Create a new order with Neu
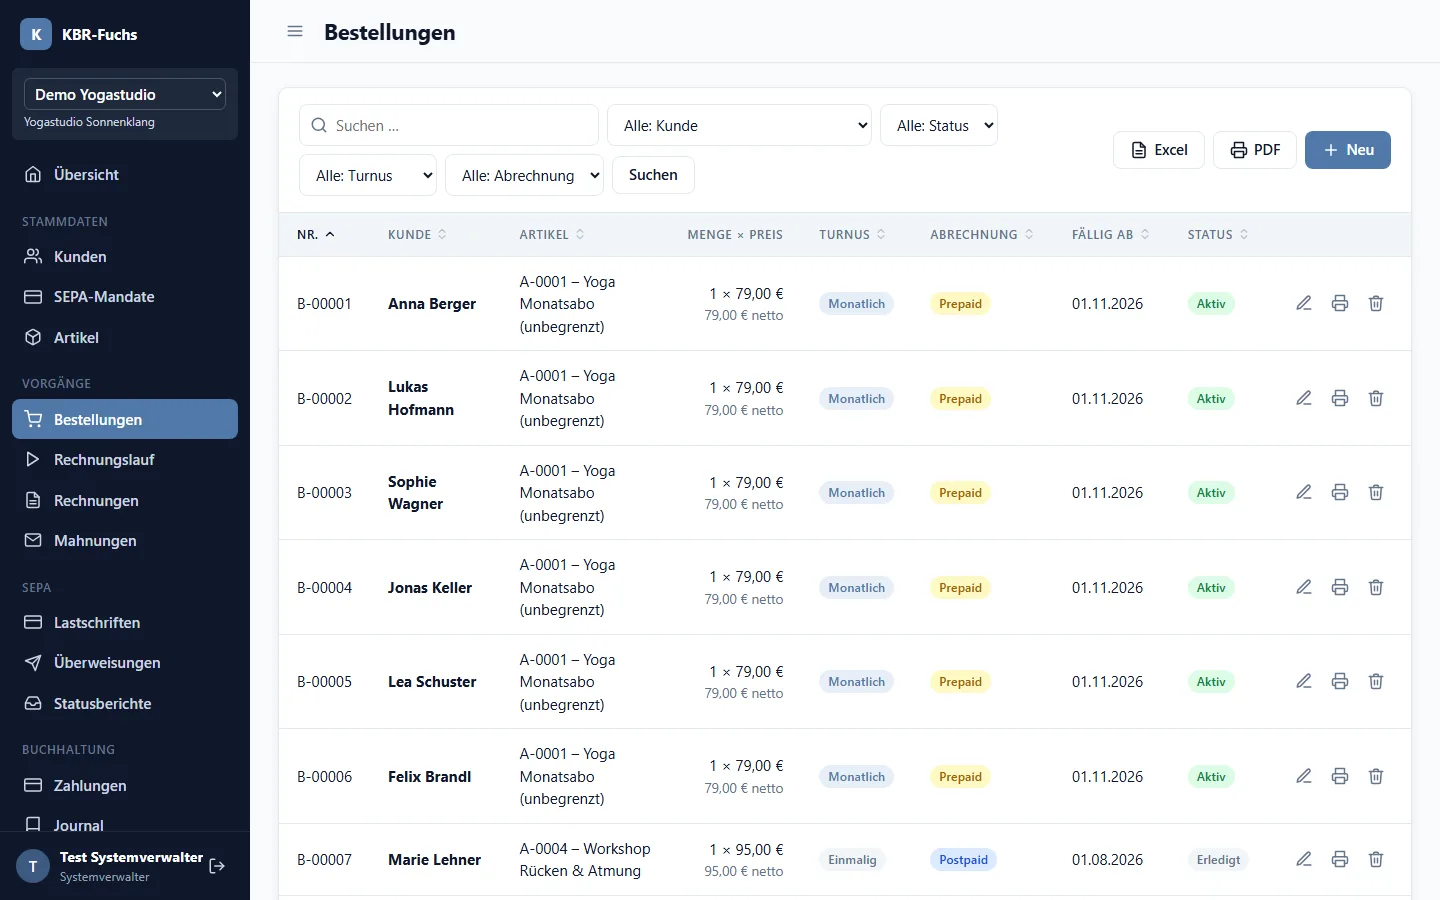Viewport: 1440px width, 900px height. (1348, 150)
